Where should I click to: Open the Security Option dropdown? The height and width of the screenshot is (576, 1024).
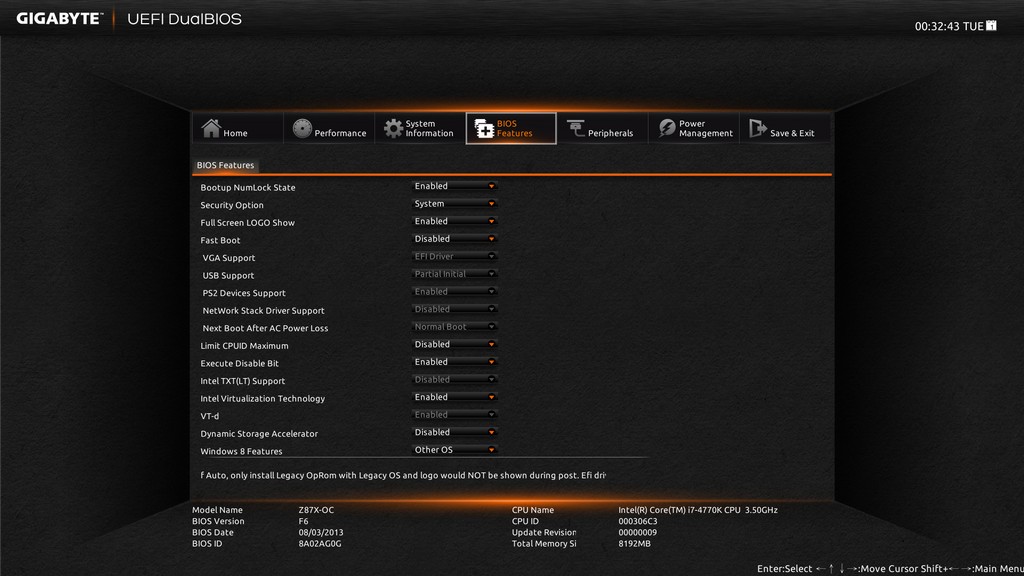click(x=455, y=204)
